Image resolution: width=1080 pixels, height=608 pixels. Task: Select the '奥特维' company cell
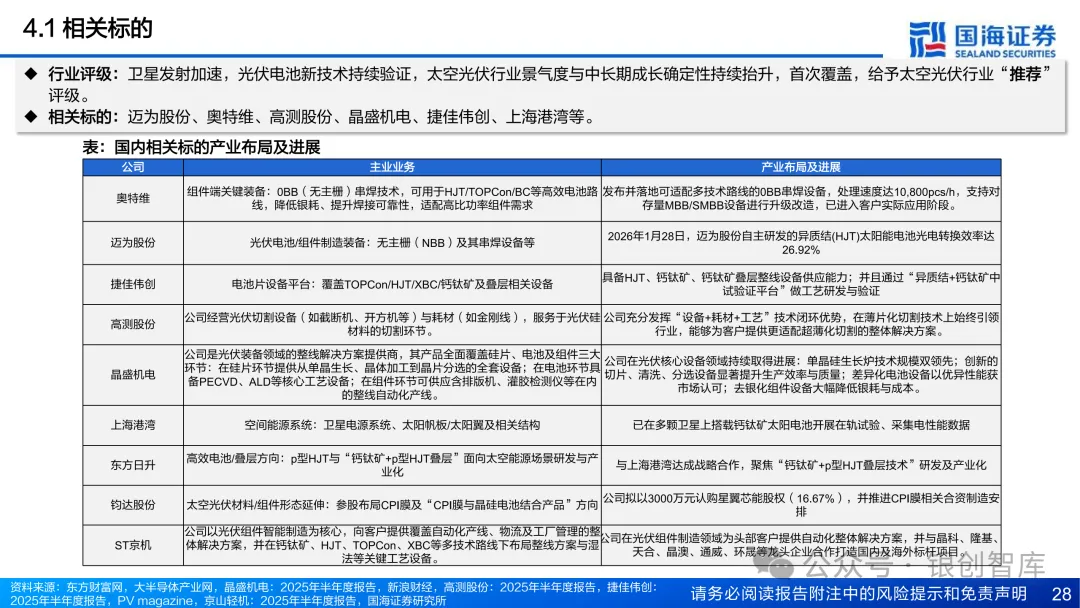point(133,198)
